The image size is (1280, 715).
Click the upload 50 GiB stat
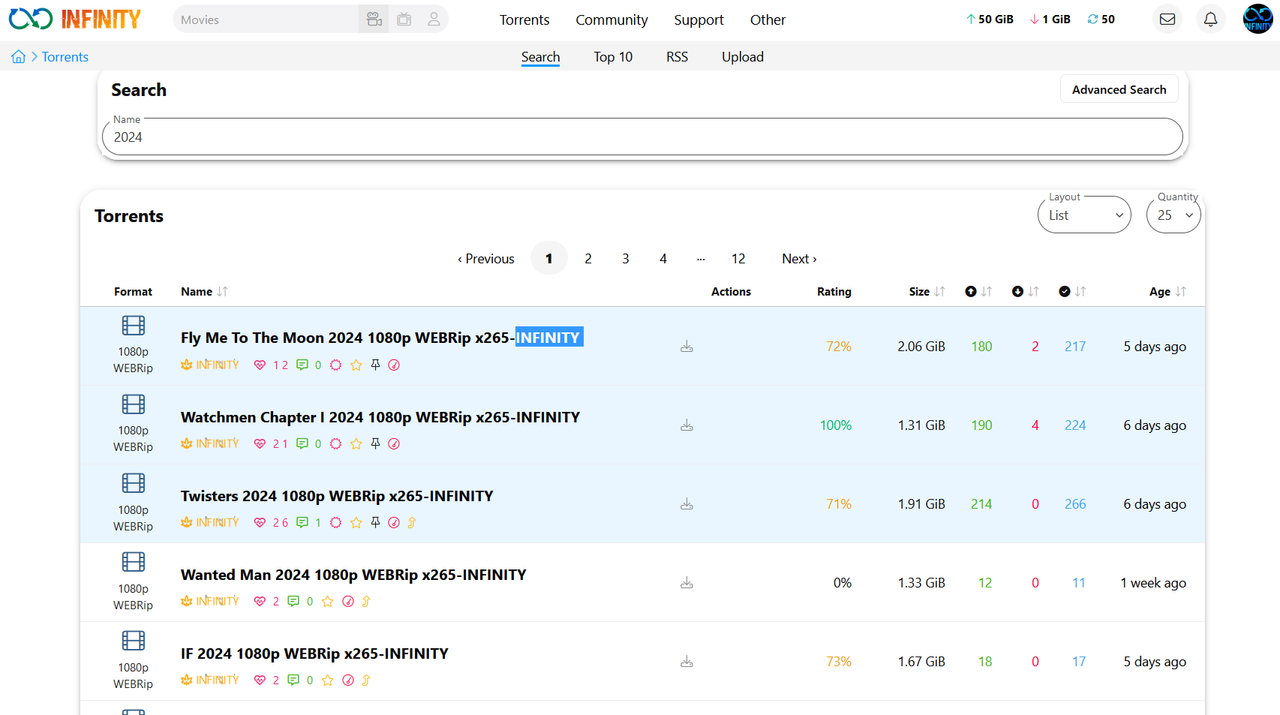[991, 19]
